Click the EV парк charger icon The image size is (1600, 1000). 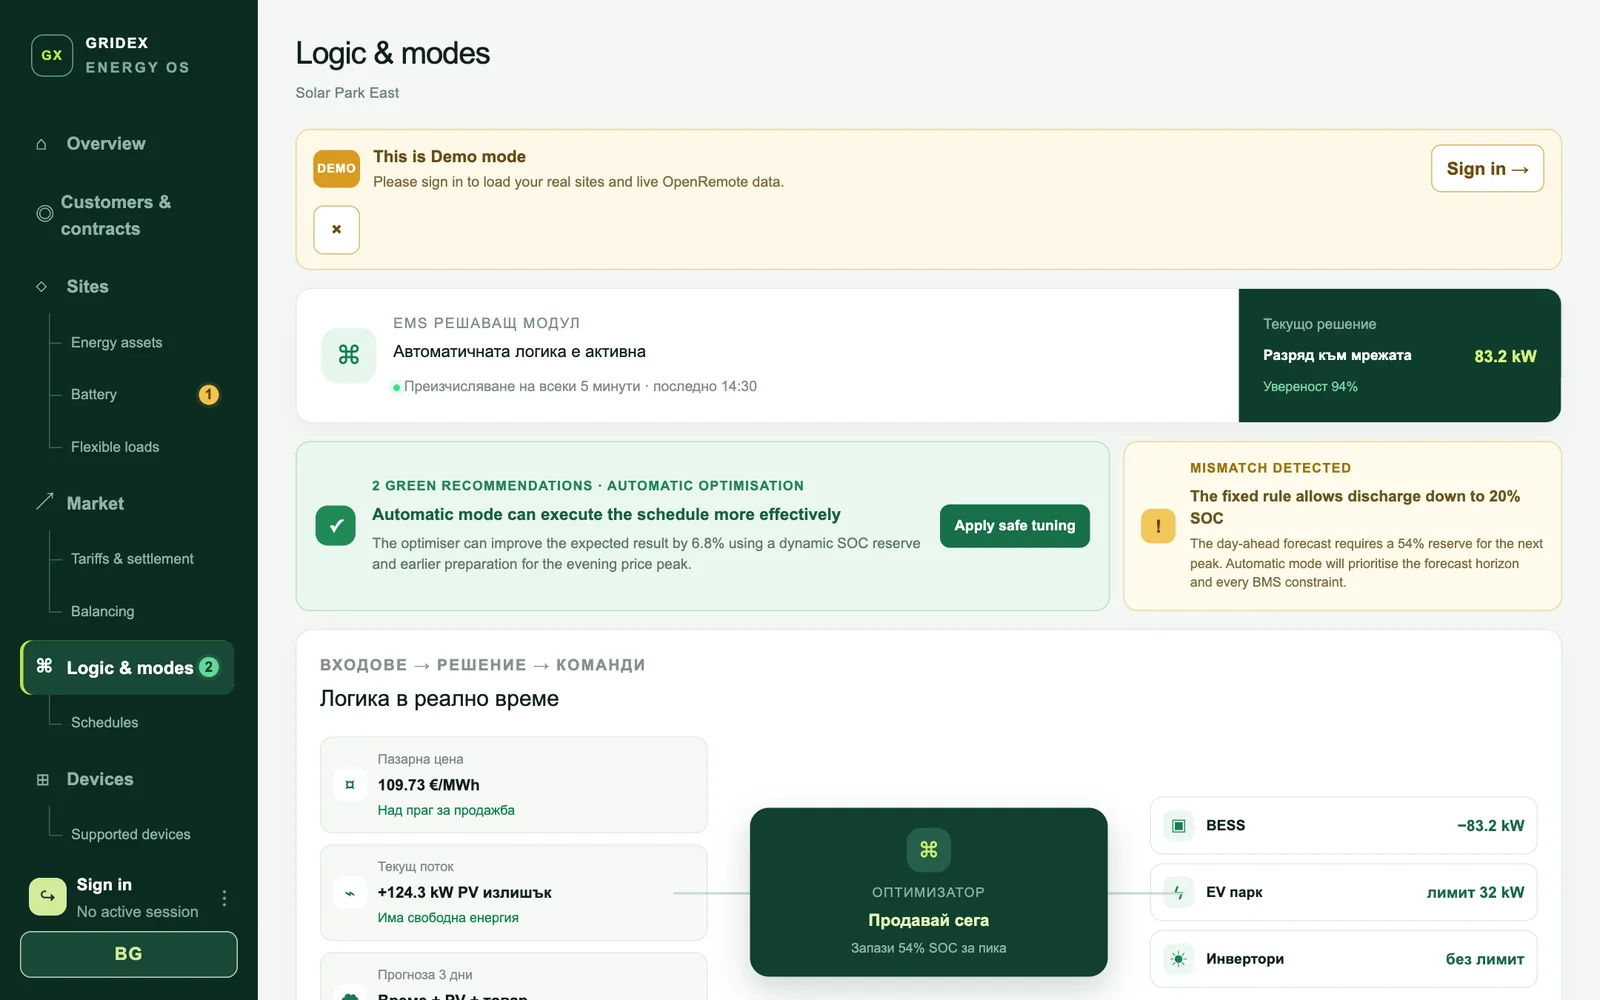pyautogui.click(x=1178, y=892)
